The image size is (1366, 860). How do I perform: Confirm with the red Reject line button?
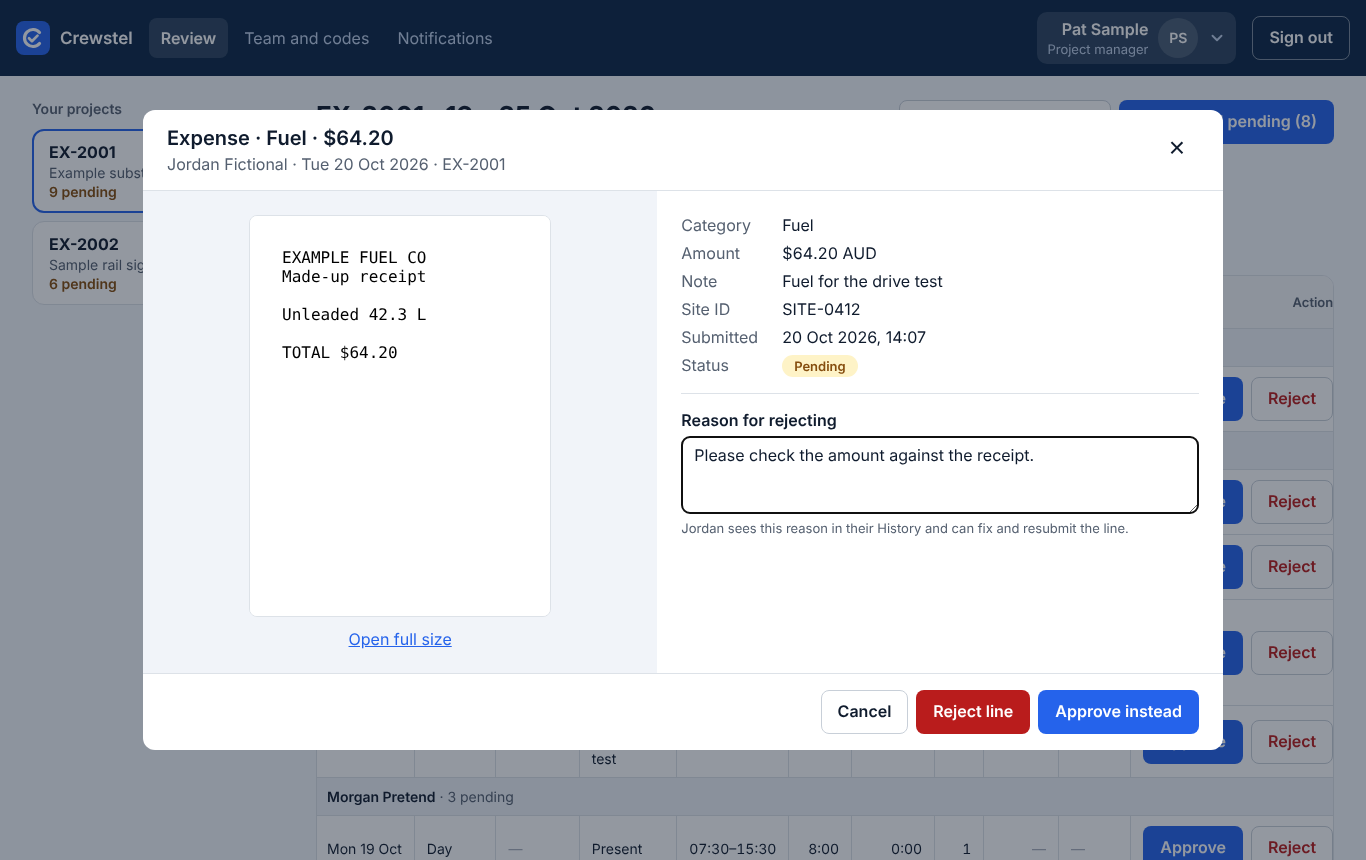click(x=973, y=712)
